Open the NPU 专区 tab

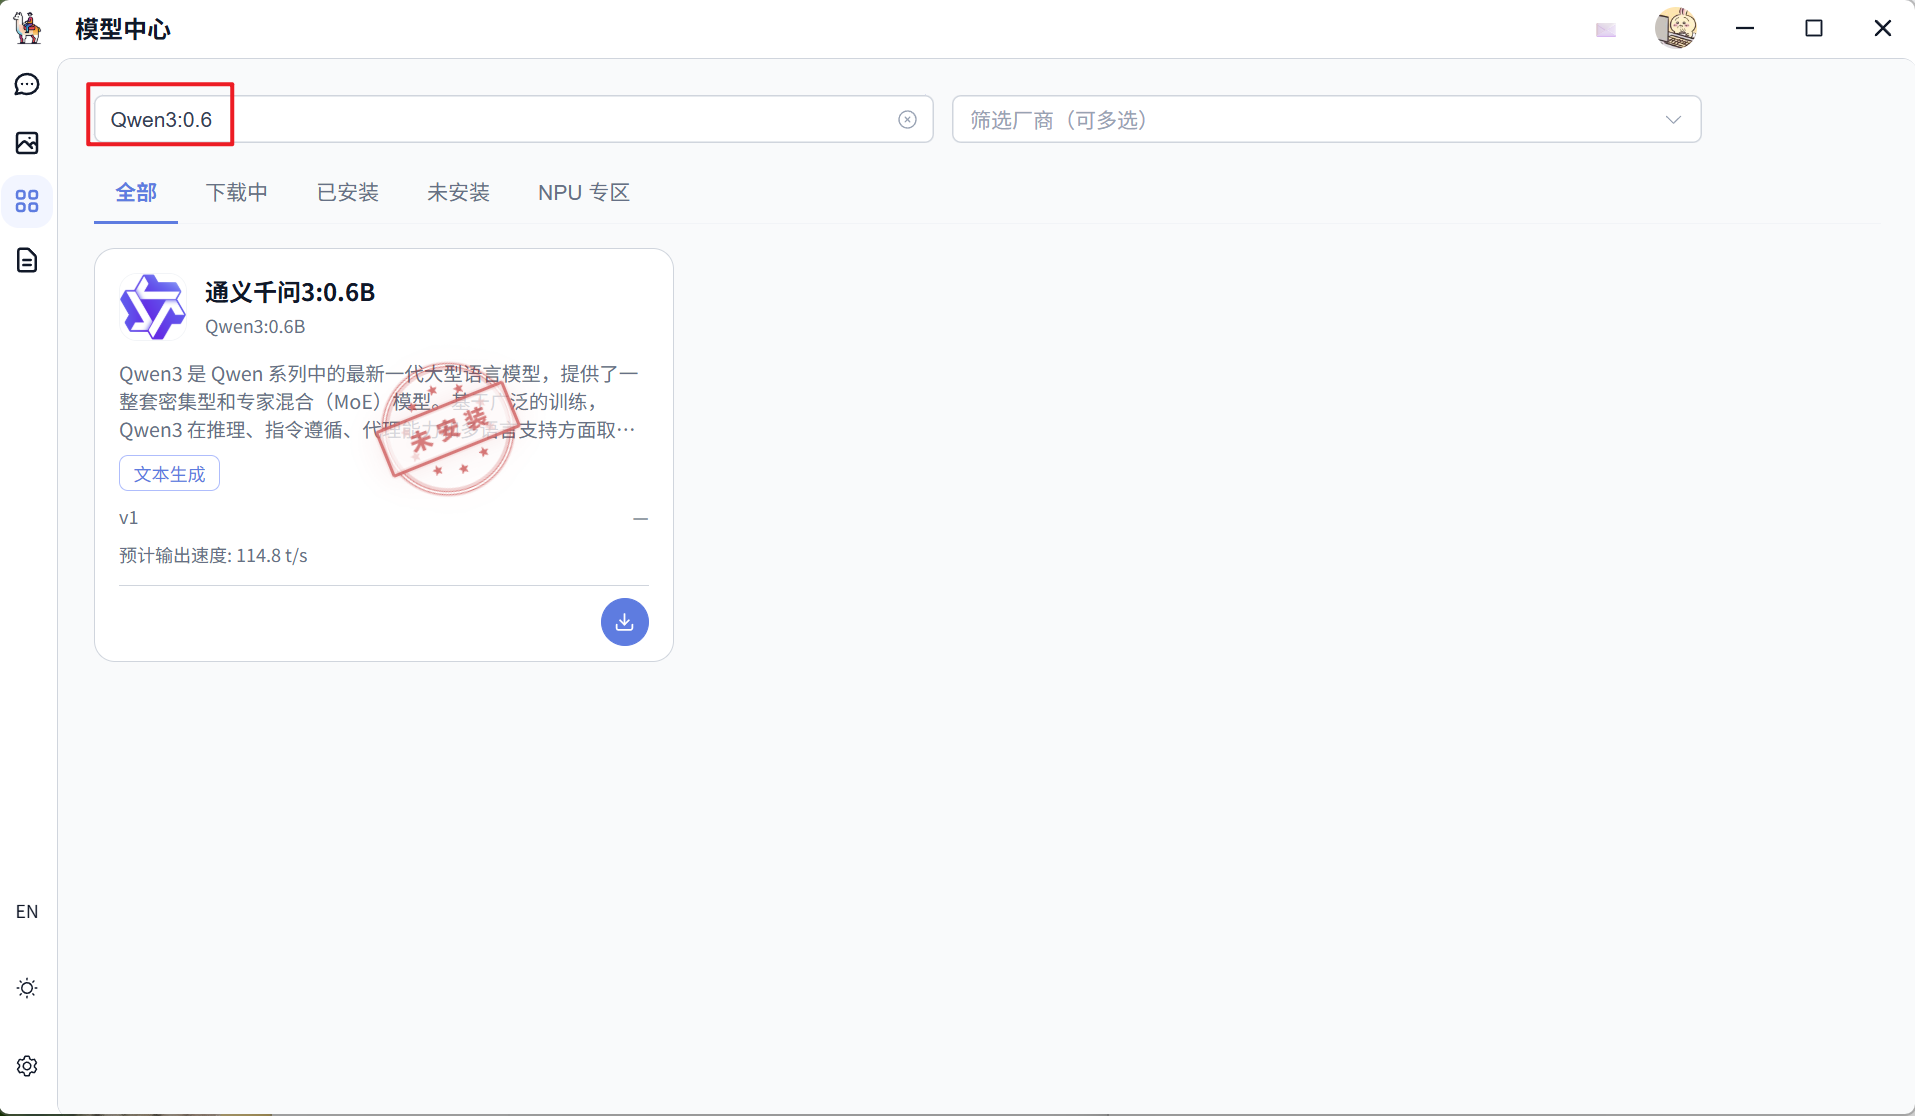pyautogui.click(x=584, y=193)
